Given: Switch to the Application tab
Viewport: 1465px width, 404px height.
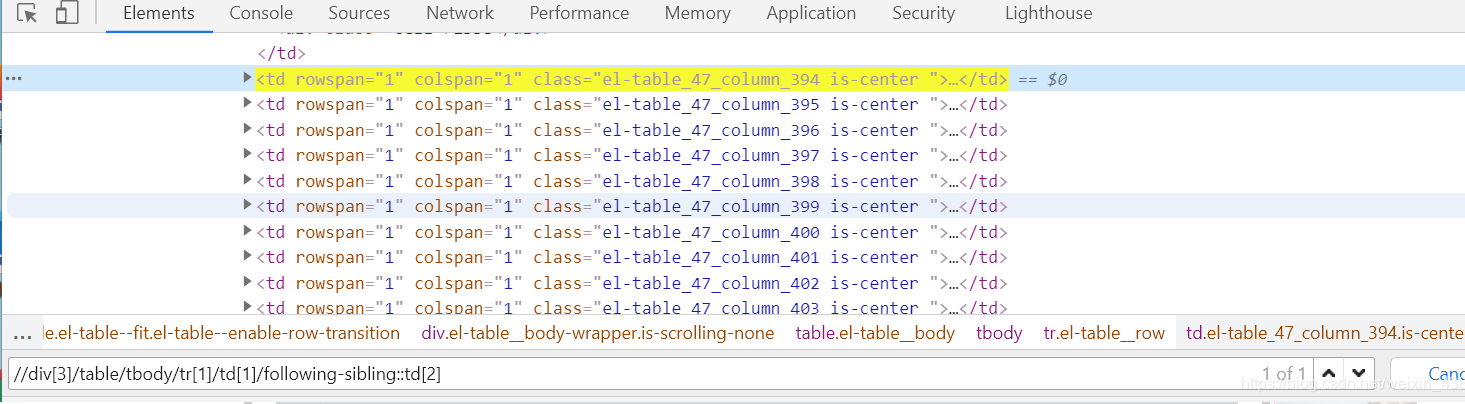Looking at the screenshot, I should click(x=811, y=14).
